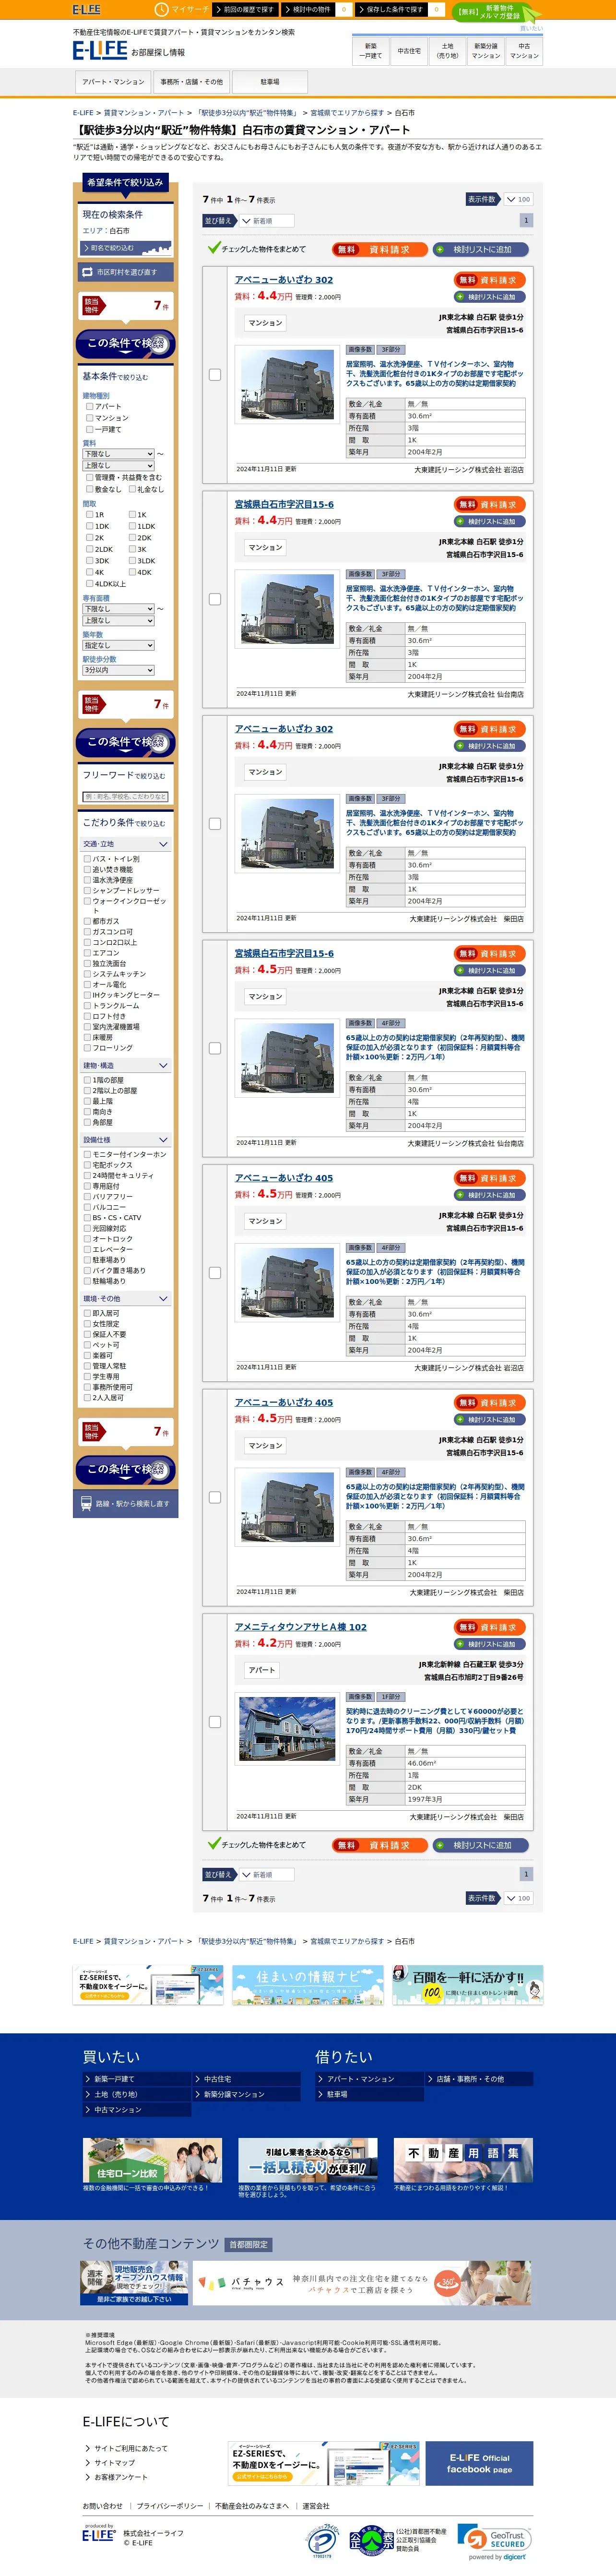Image resolution: width=616 pixels, height=2576 pixels.
Task: Check the オートロック checkbox
Action: click(x=87, y=1239)
